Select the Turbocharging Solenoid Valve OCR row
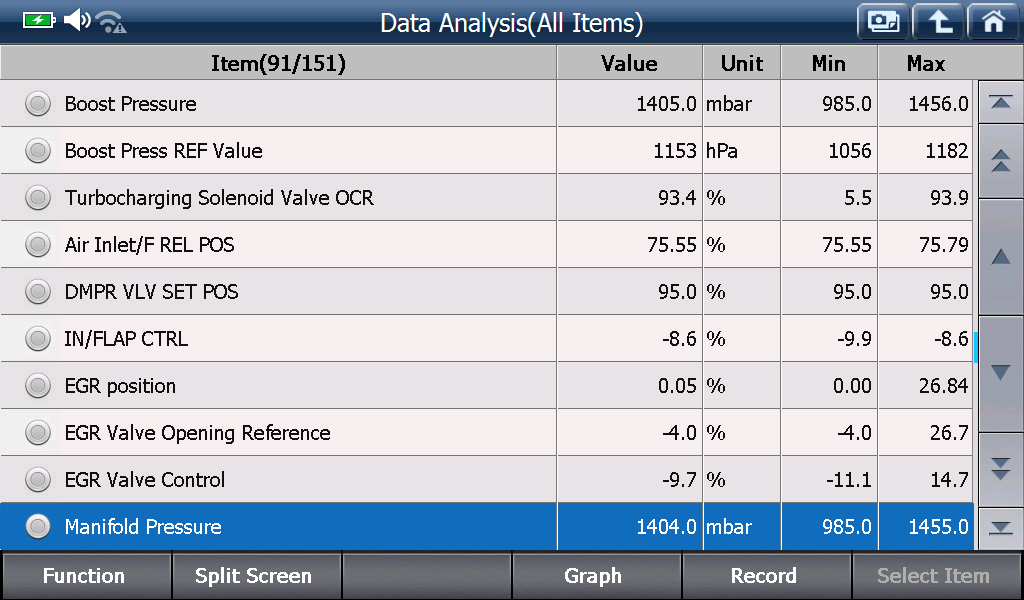 (487, 197)
